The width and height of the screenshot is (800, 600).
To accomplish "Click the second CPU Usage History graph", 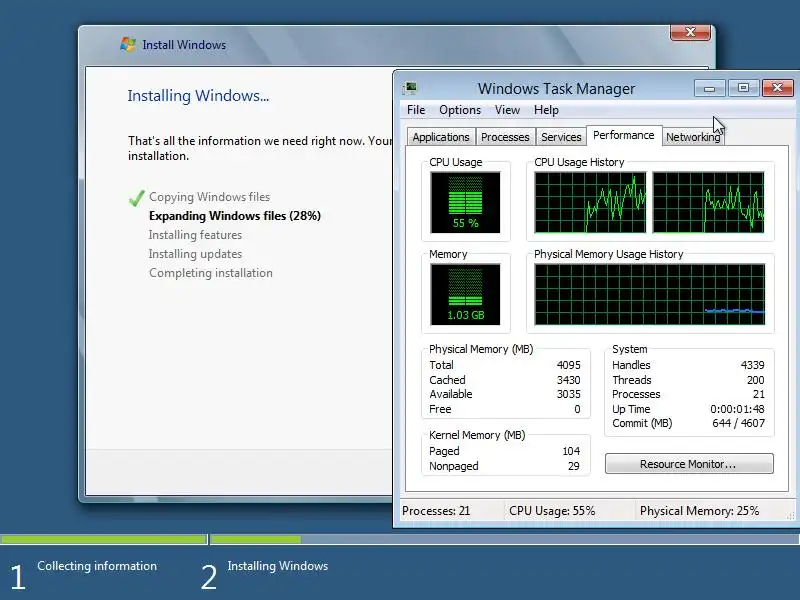I will (708, 203).
